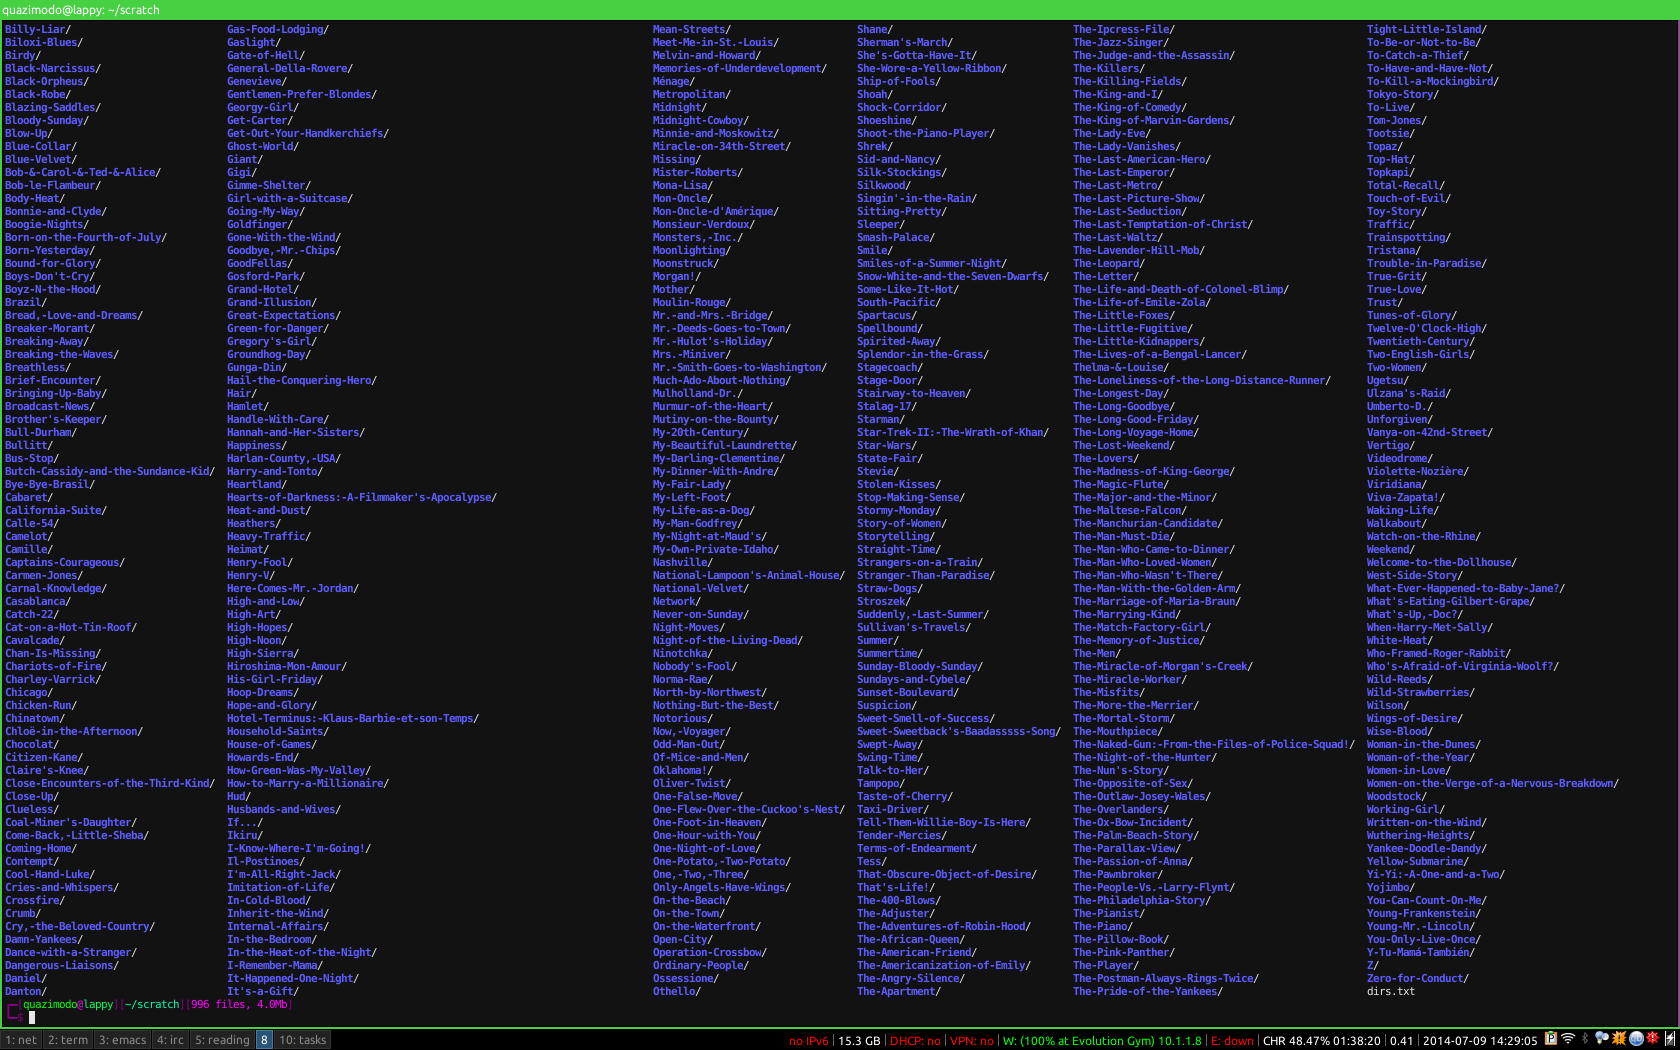Click the 'Trainspotting/' directory
Screen dimensions: 1680x1050
tap(1409, 238)
